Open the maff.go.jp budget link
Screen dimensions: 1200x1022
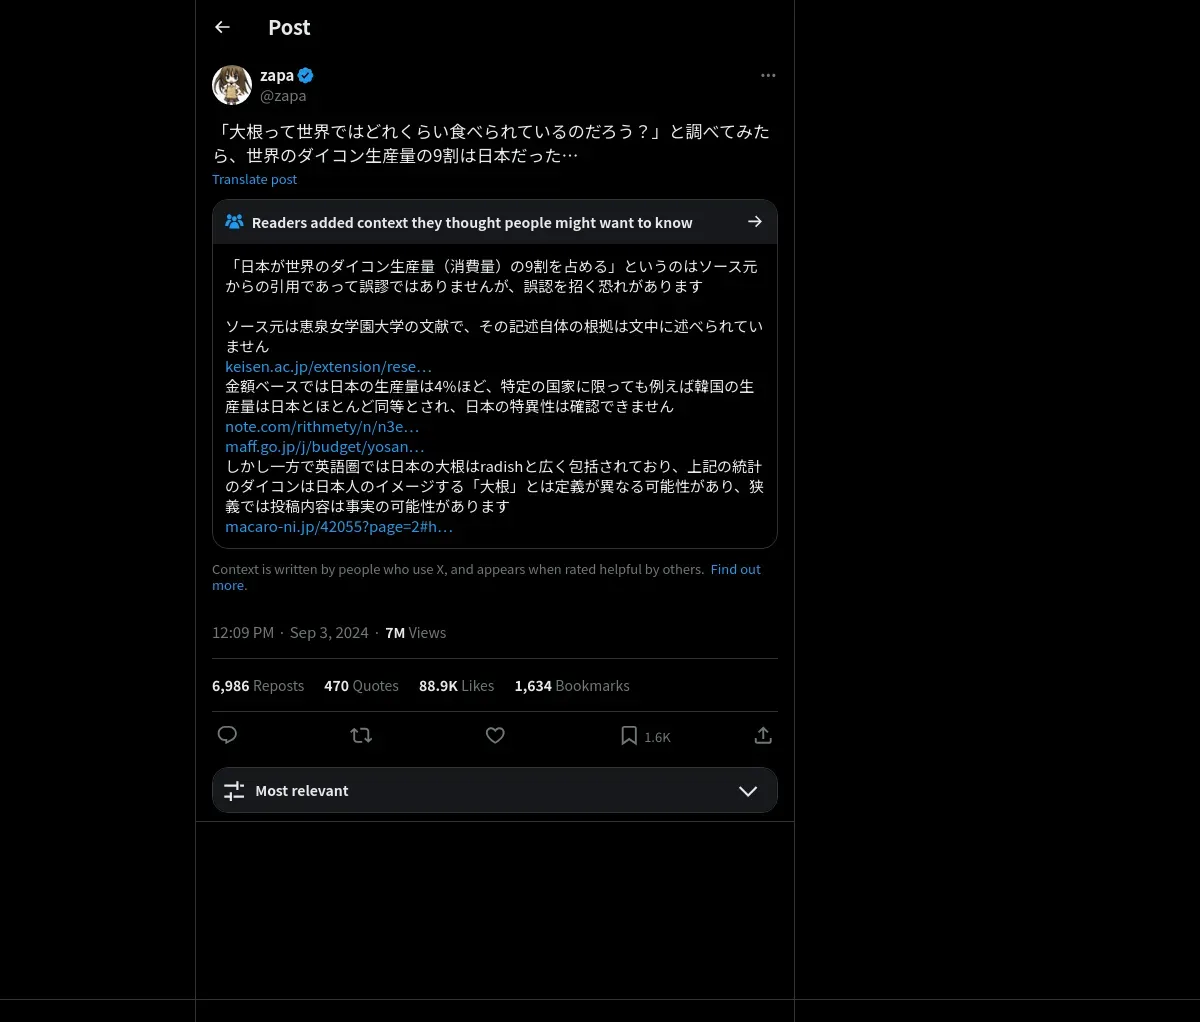pos(325,446)
